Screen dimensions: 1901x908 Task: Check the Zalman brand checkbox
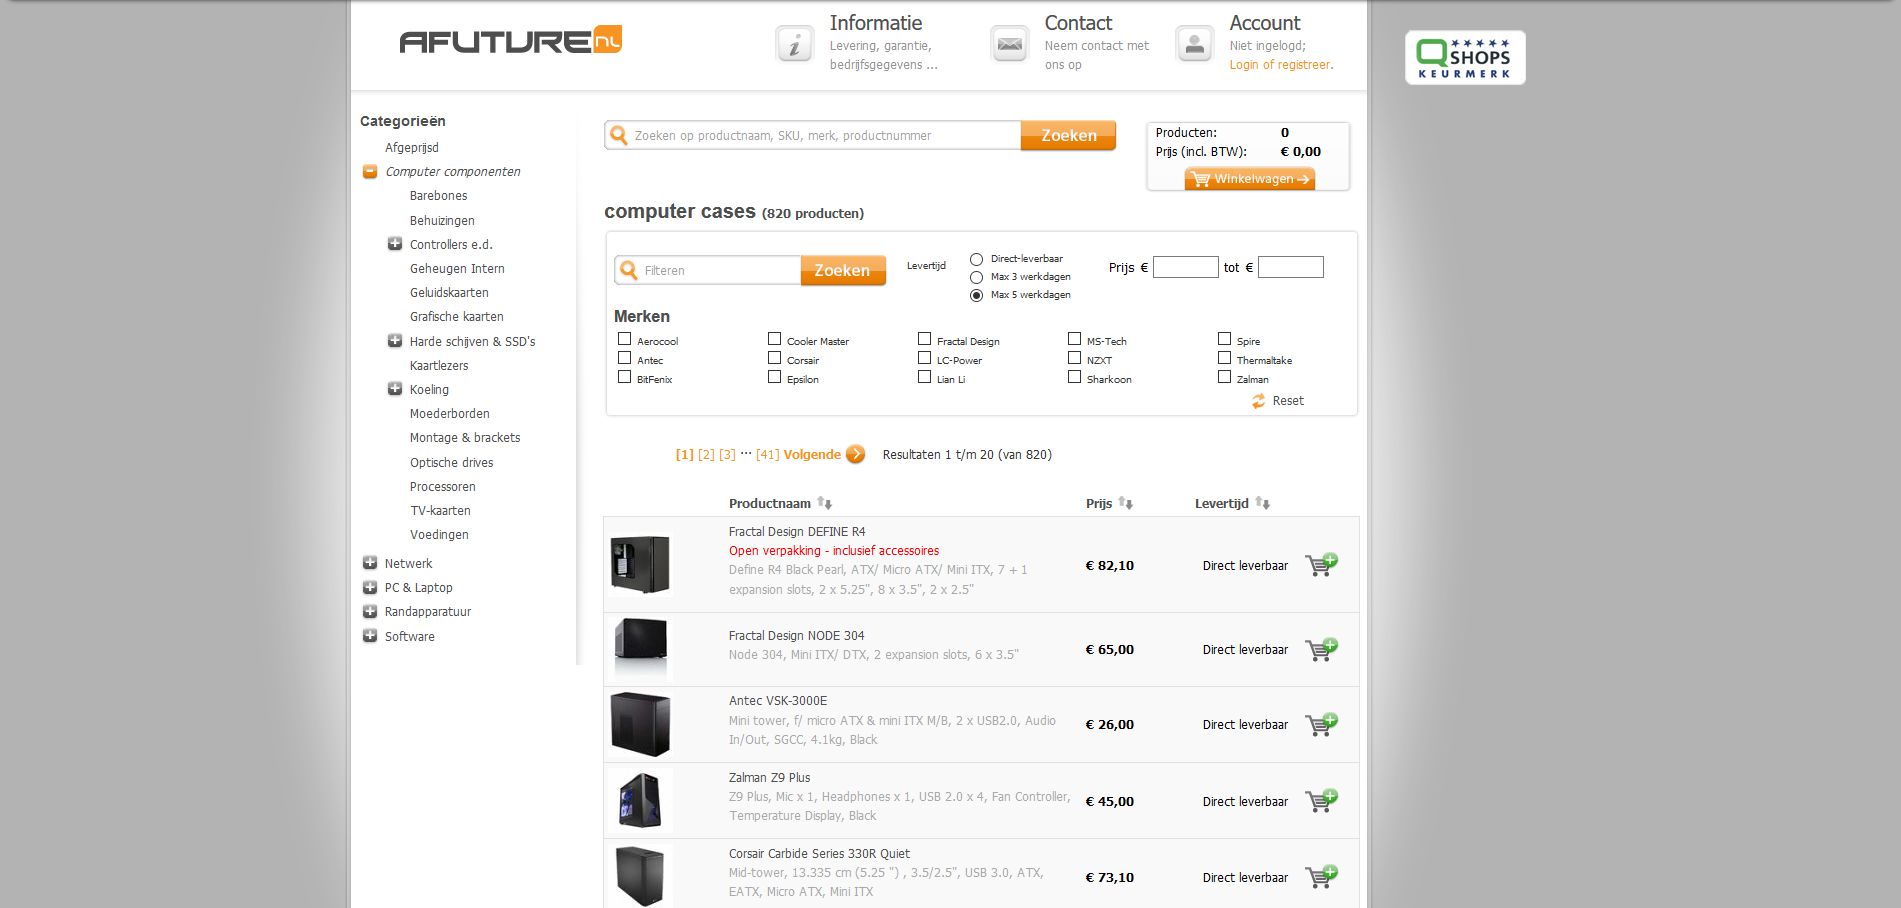click(x=1224, y=377)
